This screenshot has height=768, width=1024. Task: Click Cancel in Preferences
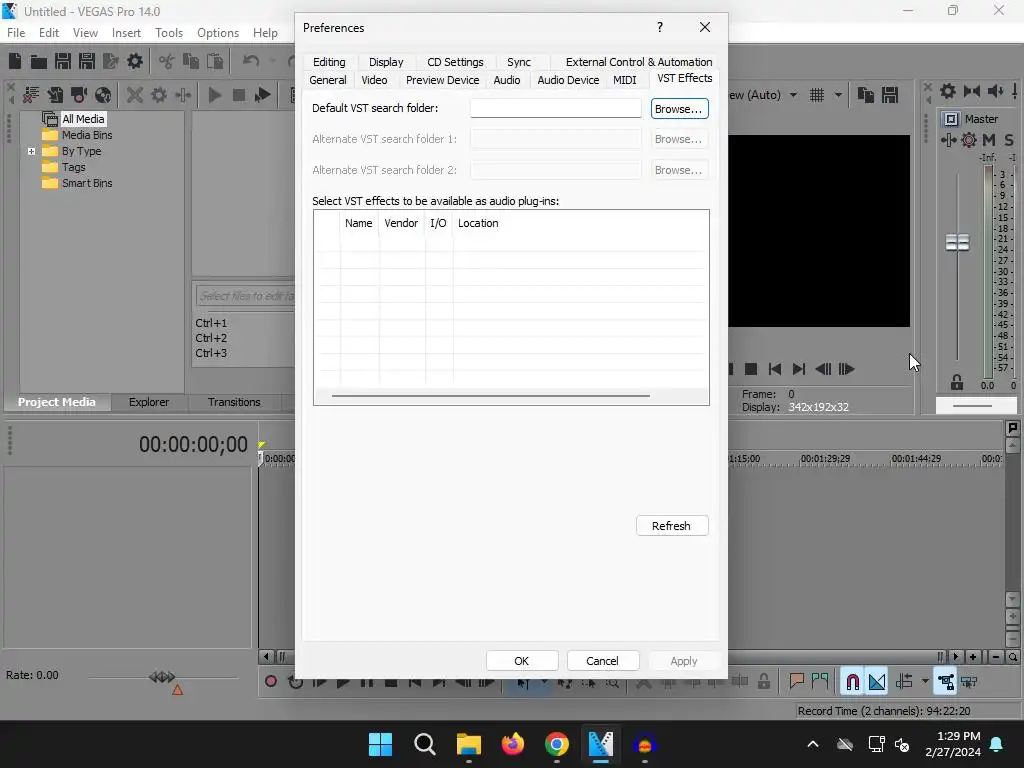tap(602, 661)
